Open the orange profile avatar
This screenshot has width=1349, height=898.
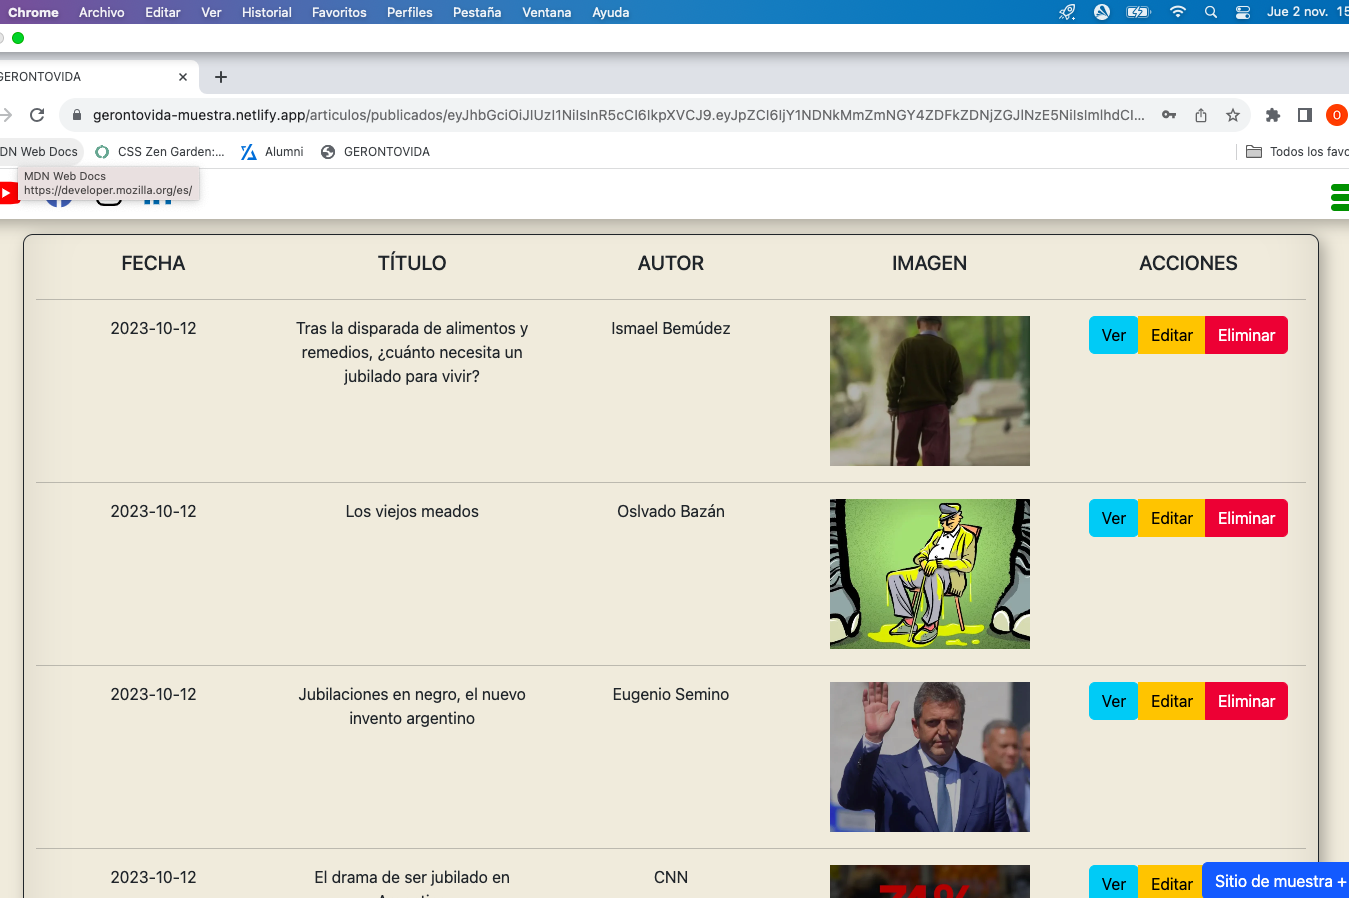1337,115
